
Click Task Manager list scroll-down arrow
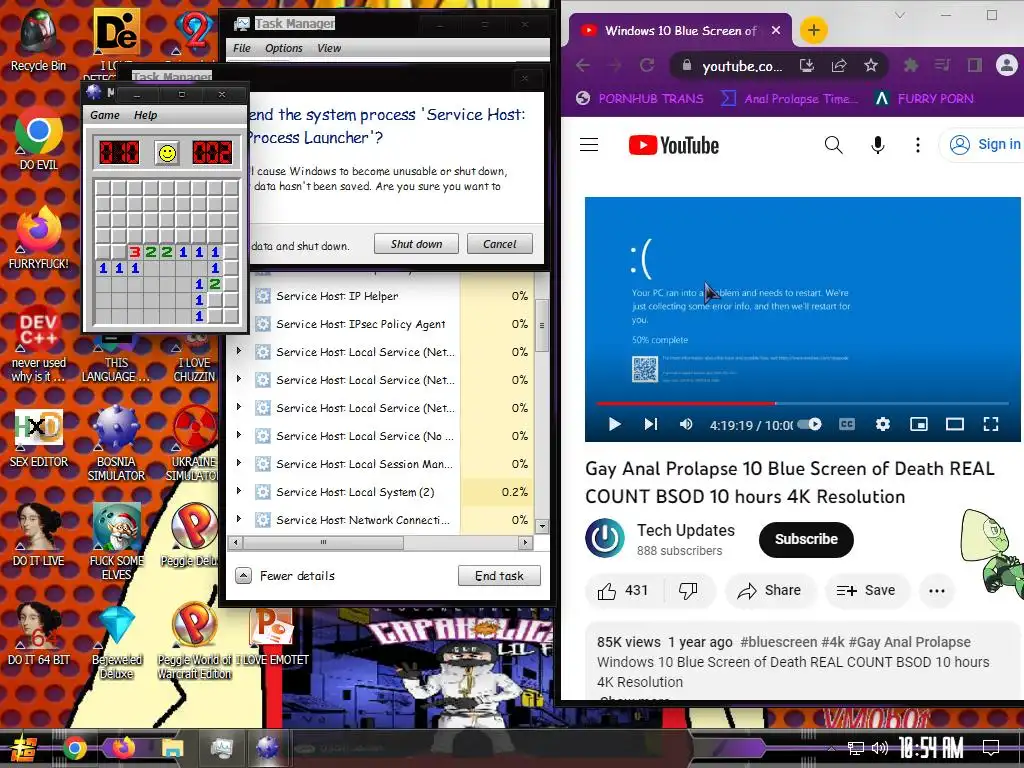[x=541, y=526]
